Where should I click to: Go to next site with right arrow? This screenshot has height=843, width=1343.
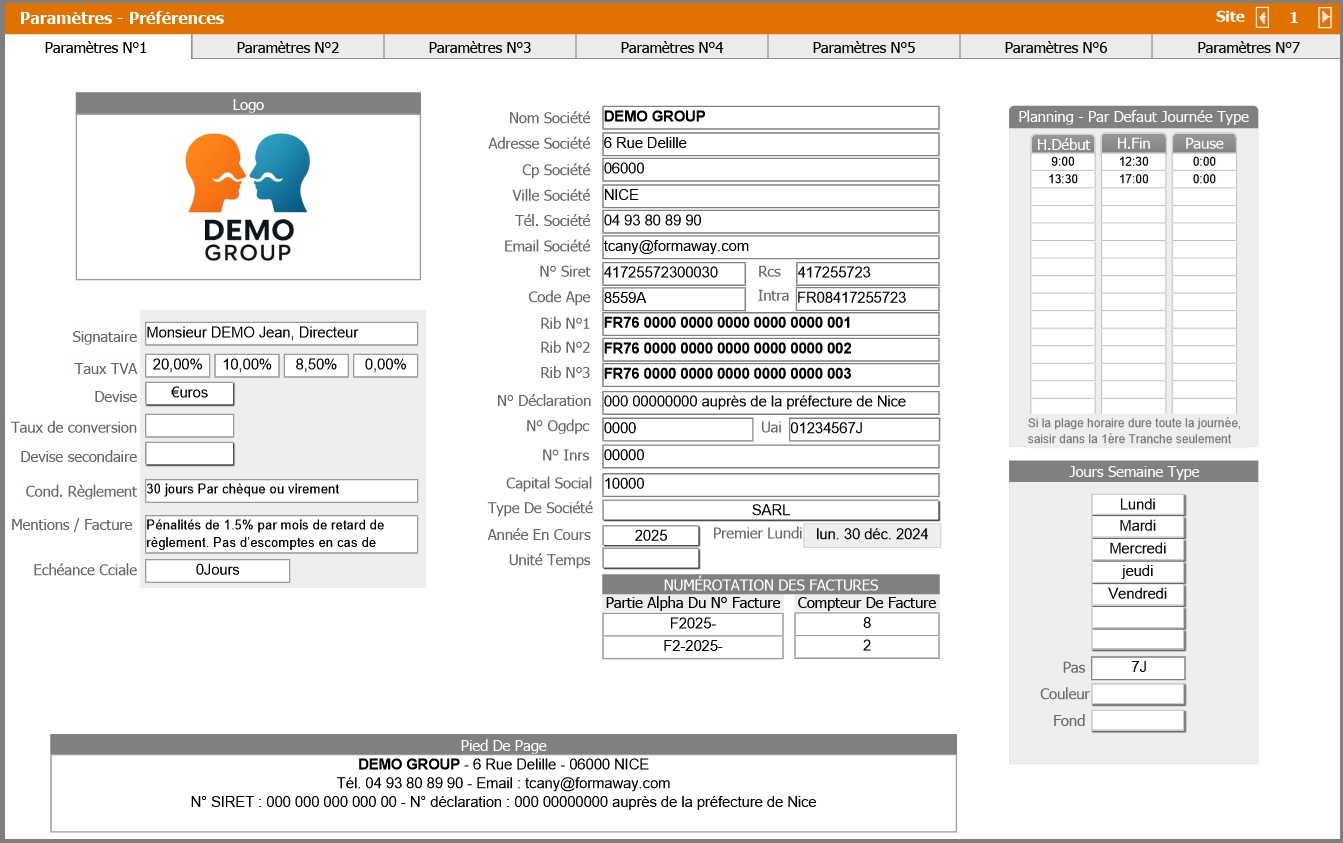(x=1325, y=17)
